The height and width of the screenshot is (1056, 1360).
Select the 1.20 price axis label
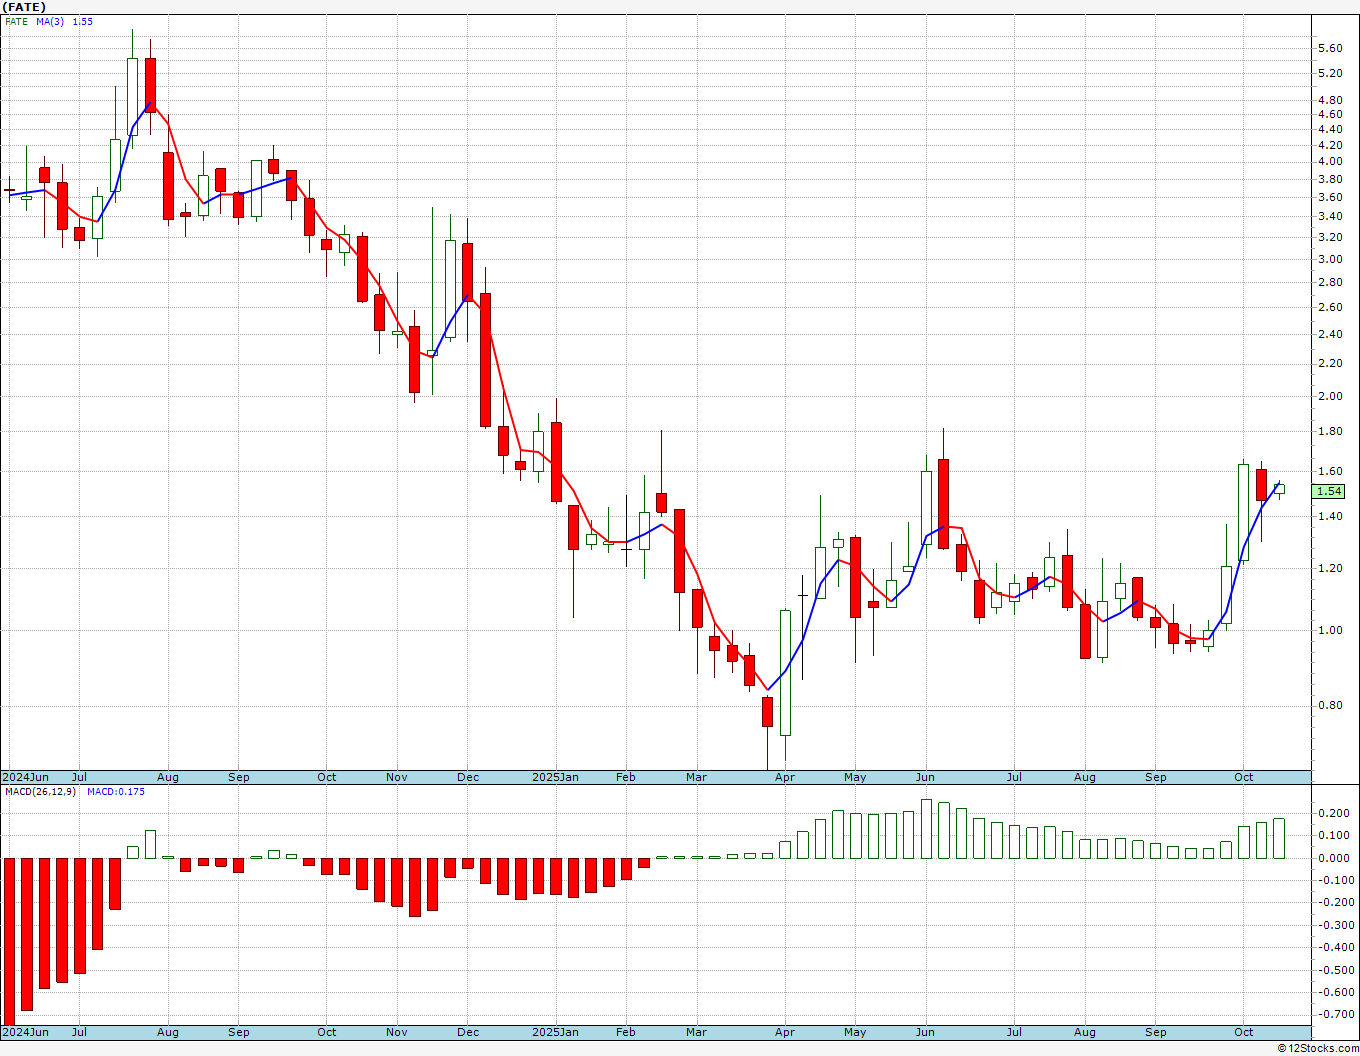point(1330,568)
